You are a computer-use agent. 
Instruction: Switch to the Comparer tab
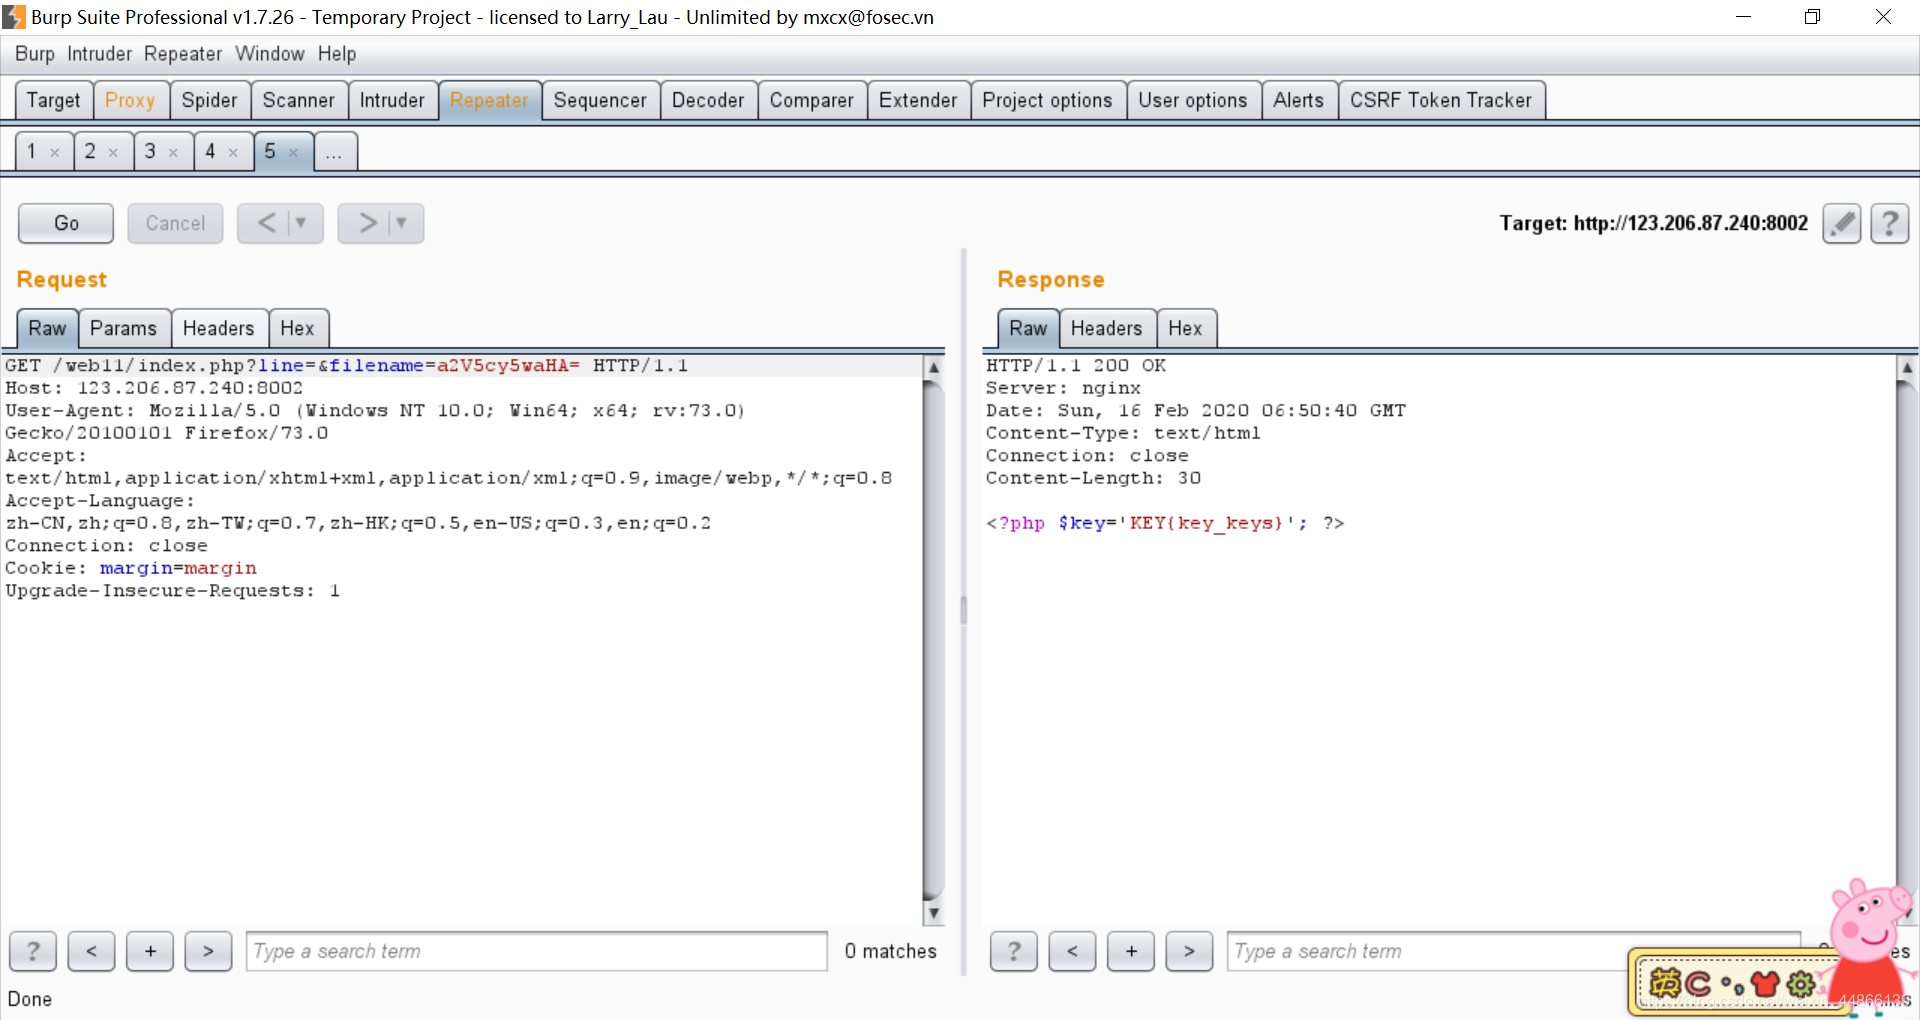point(812,100)
